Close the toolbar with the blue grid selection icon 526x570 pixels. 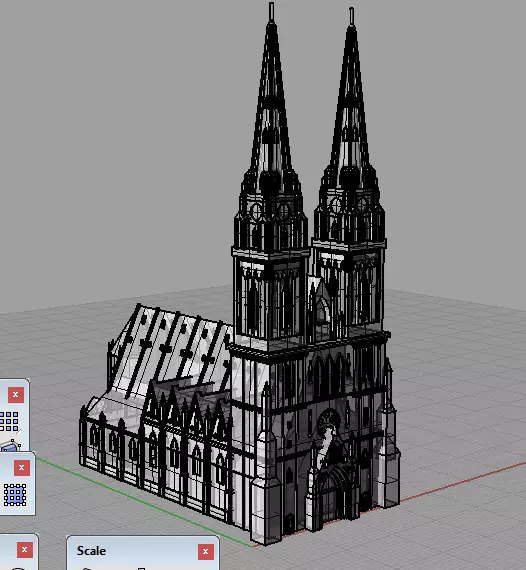pos(21,468)
